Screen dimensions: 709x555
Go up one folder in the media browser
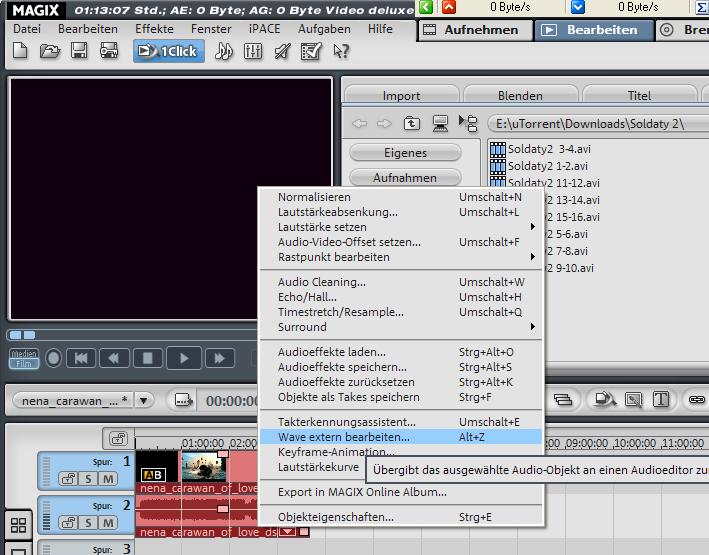[412, 124]
